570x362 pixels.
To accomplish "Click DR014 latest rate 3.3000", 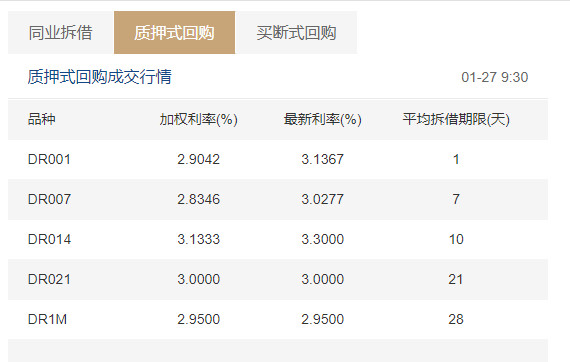I will click(x=322, y=239).
